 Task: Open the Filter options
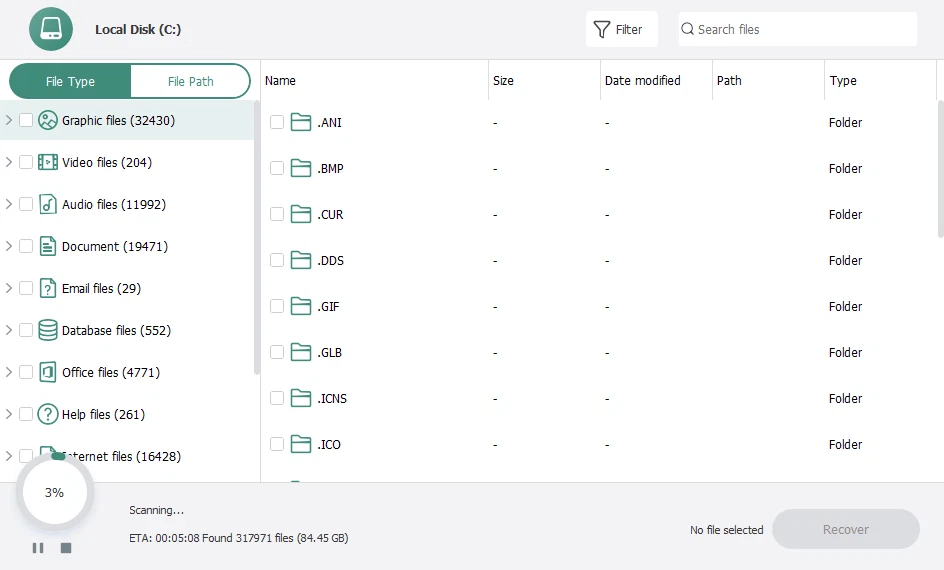pos(620,29)
